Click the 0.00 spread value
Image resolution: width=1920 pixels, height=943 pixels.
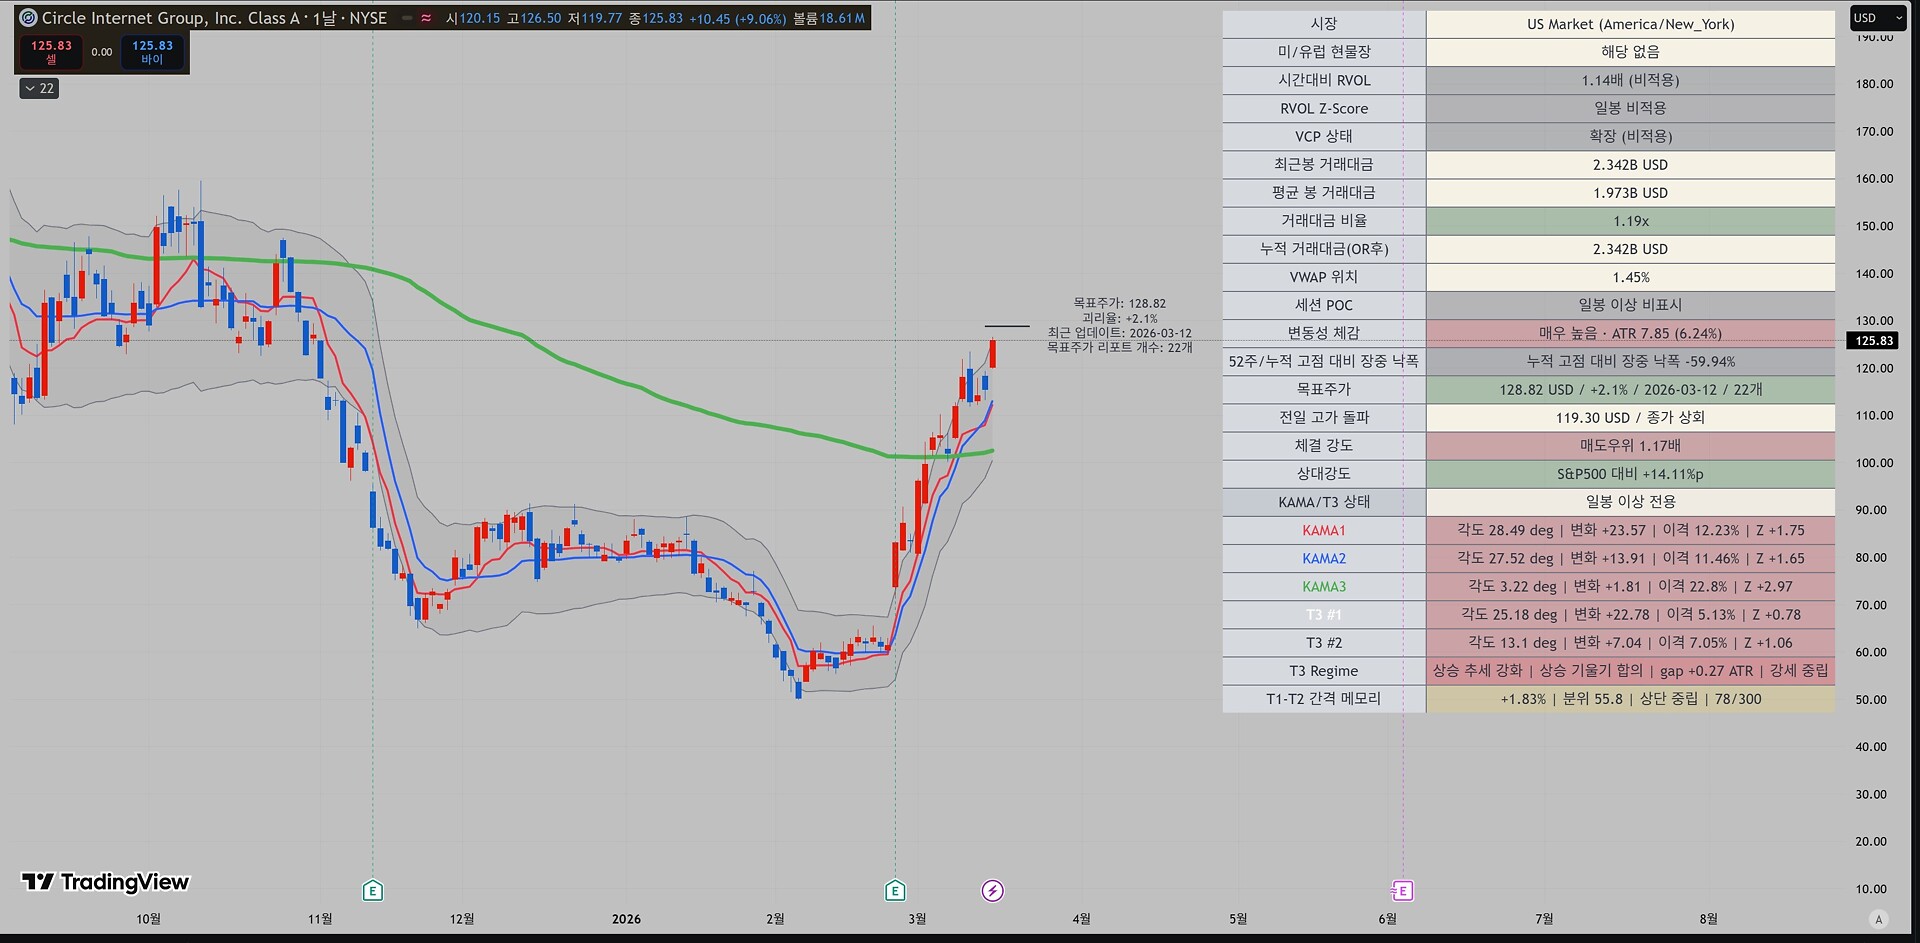(x=102, y=52)
